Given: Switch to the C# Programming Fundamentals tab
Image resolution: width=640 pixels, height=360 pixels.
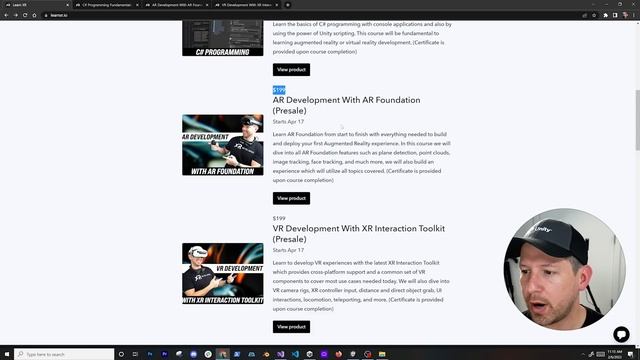Looking at the screenshot, I should 106,5.
